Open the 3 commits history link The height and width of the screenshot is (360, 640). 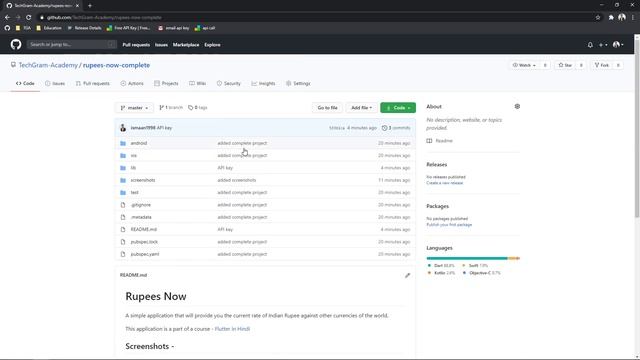[396, 128]
